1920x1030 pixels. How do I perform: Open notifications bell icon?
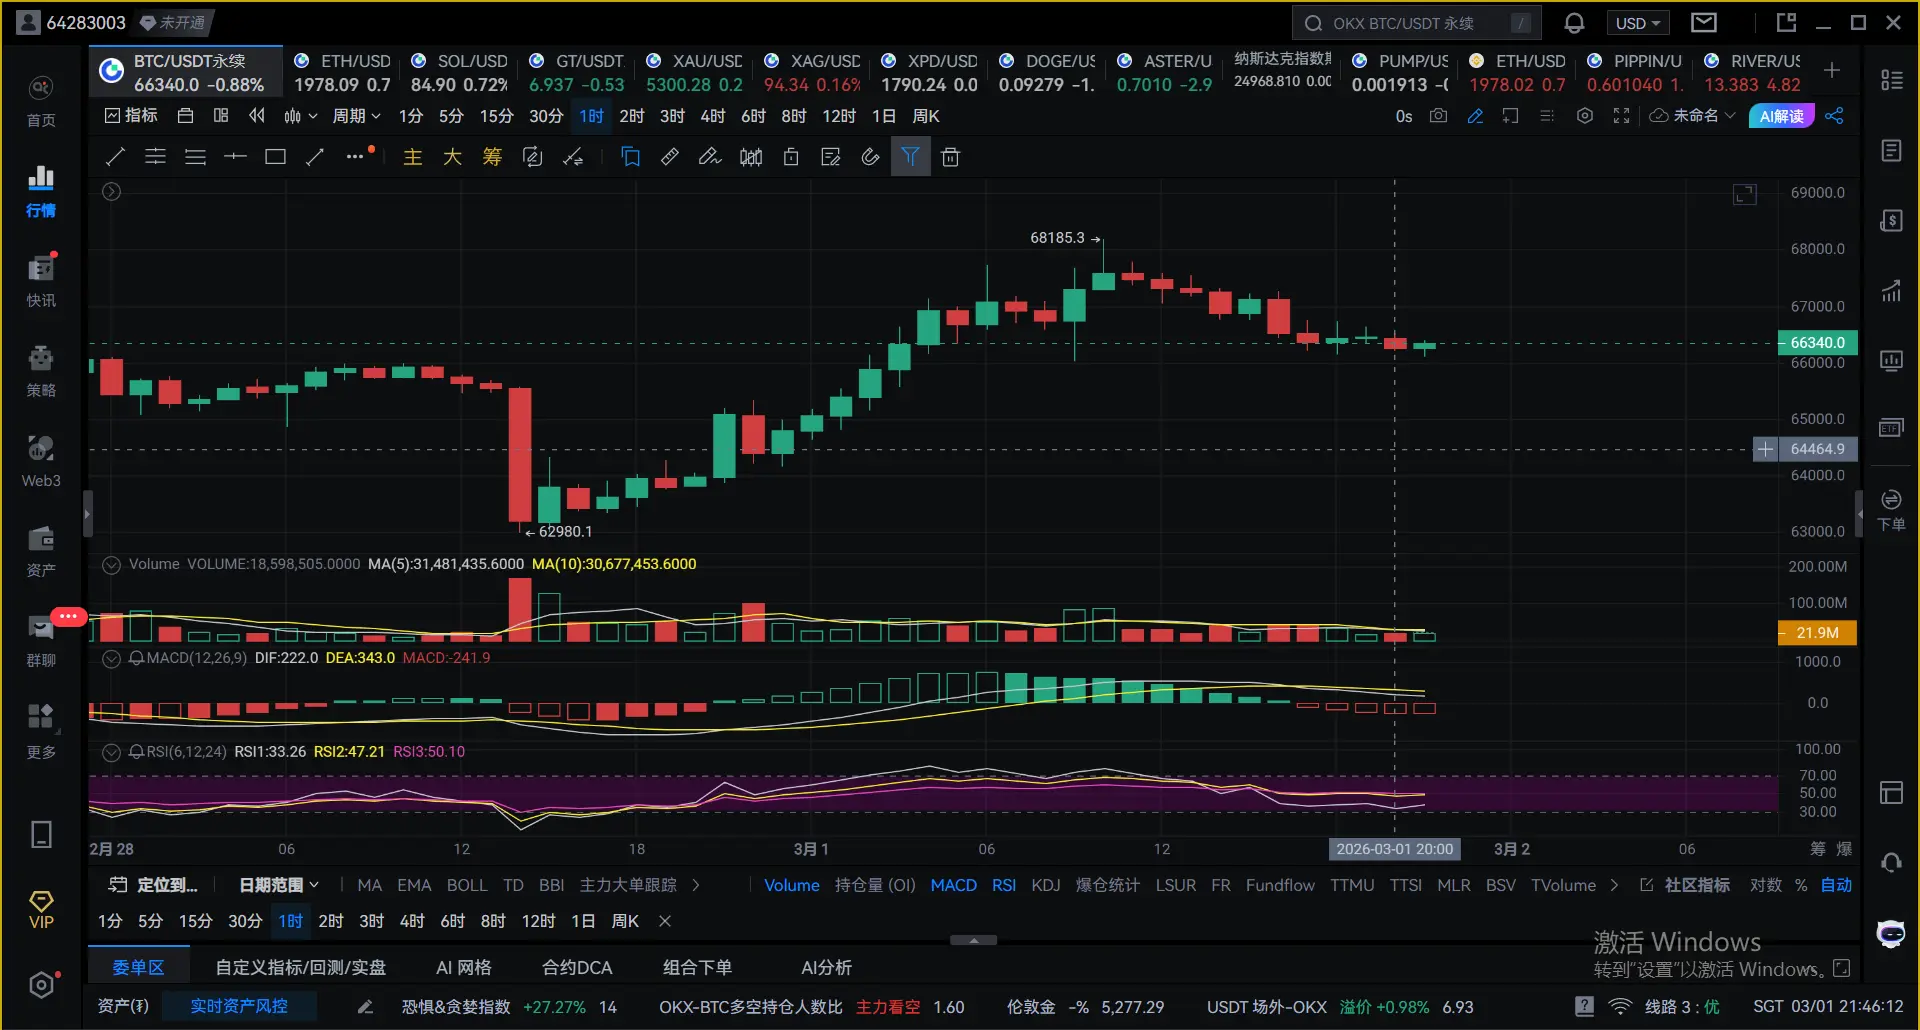tap(1574, 23)
